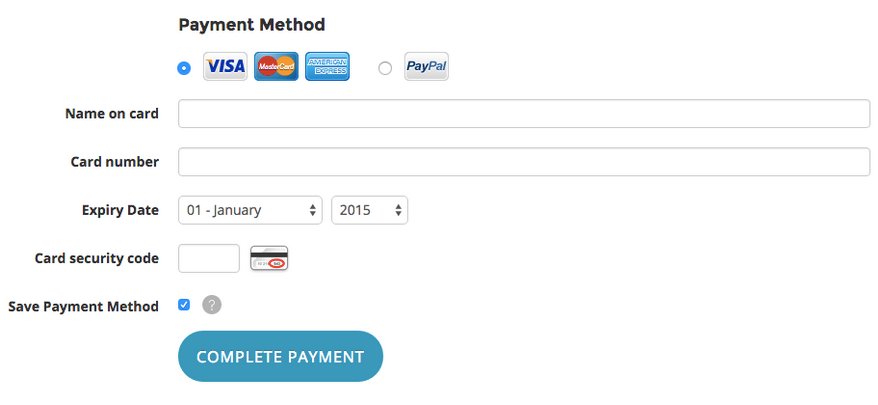Screen dimensions: 878x405
Task: Select the credit card radio button
Action: pyautogui.click(x=184, y=68)
